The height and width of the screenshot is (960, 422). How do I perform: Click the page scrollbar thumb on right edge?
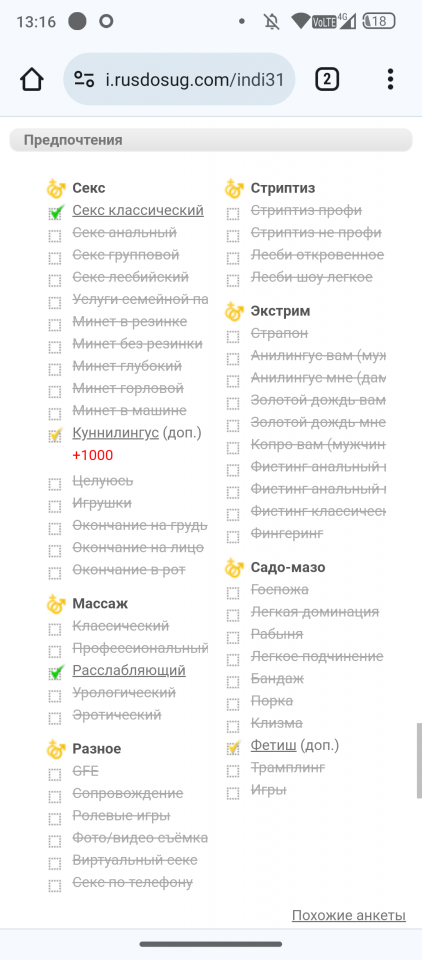[x=419, y=759]
